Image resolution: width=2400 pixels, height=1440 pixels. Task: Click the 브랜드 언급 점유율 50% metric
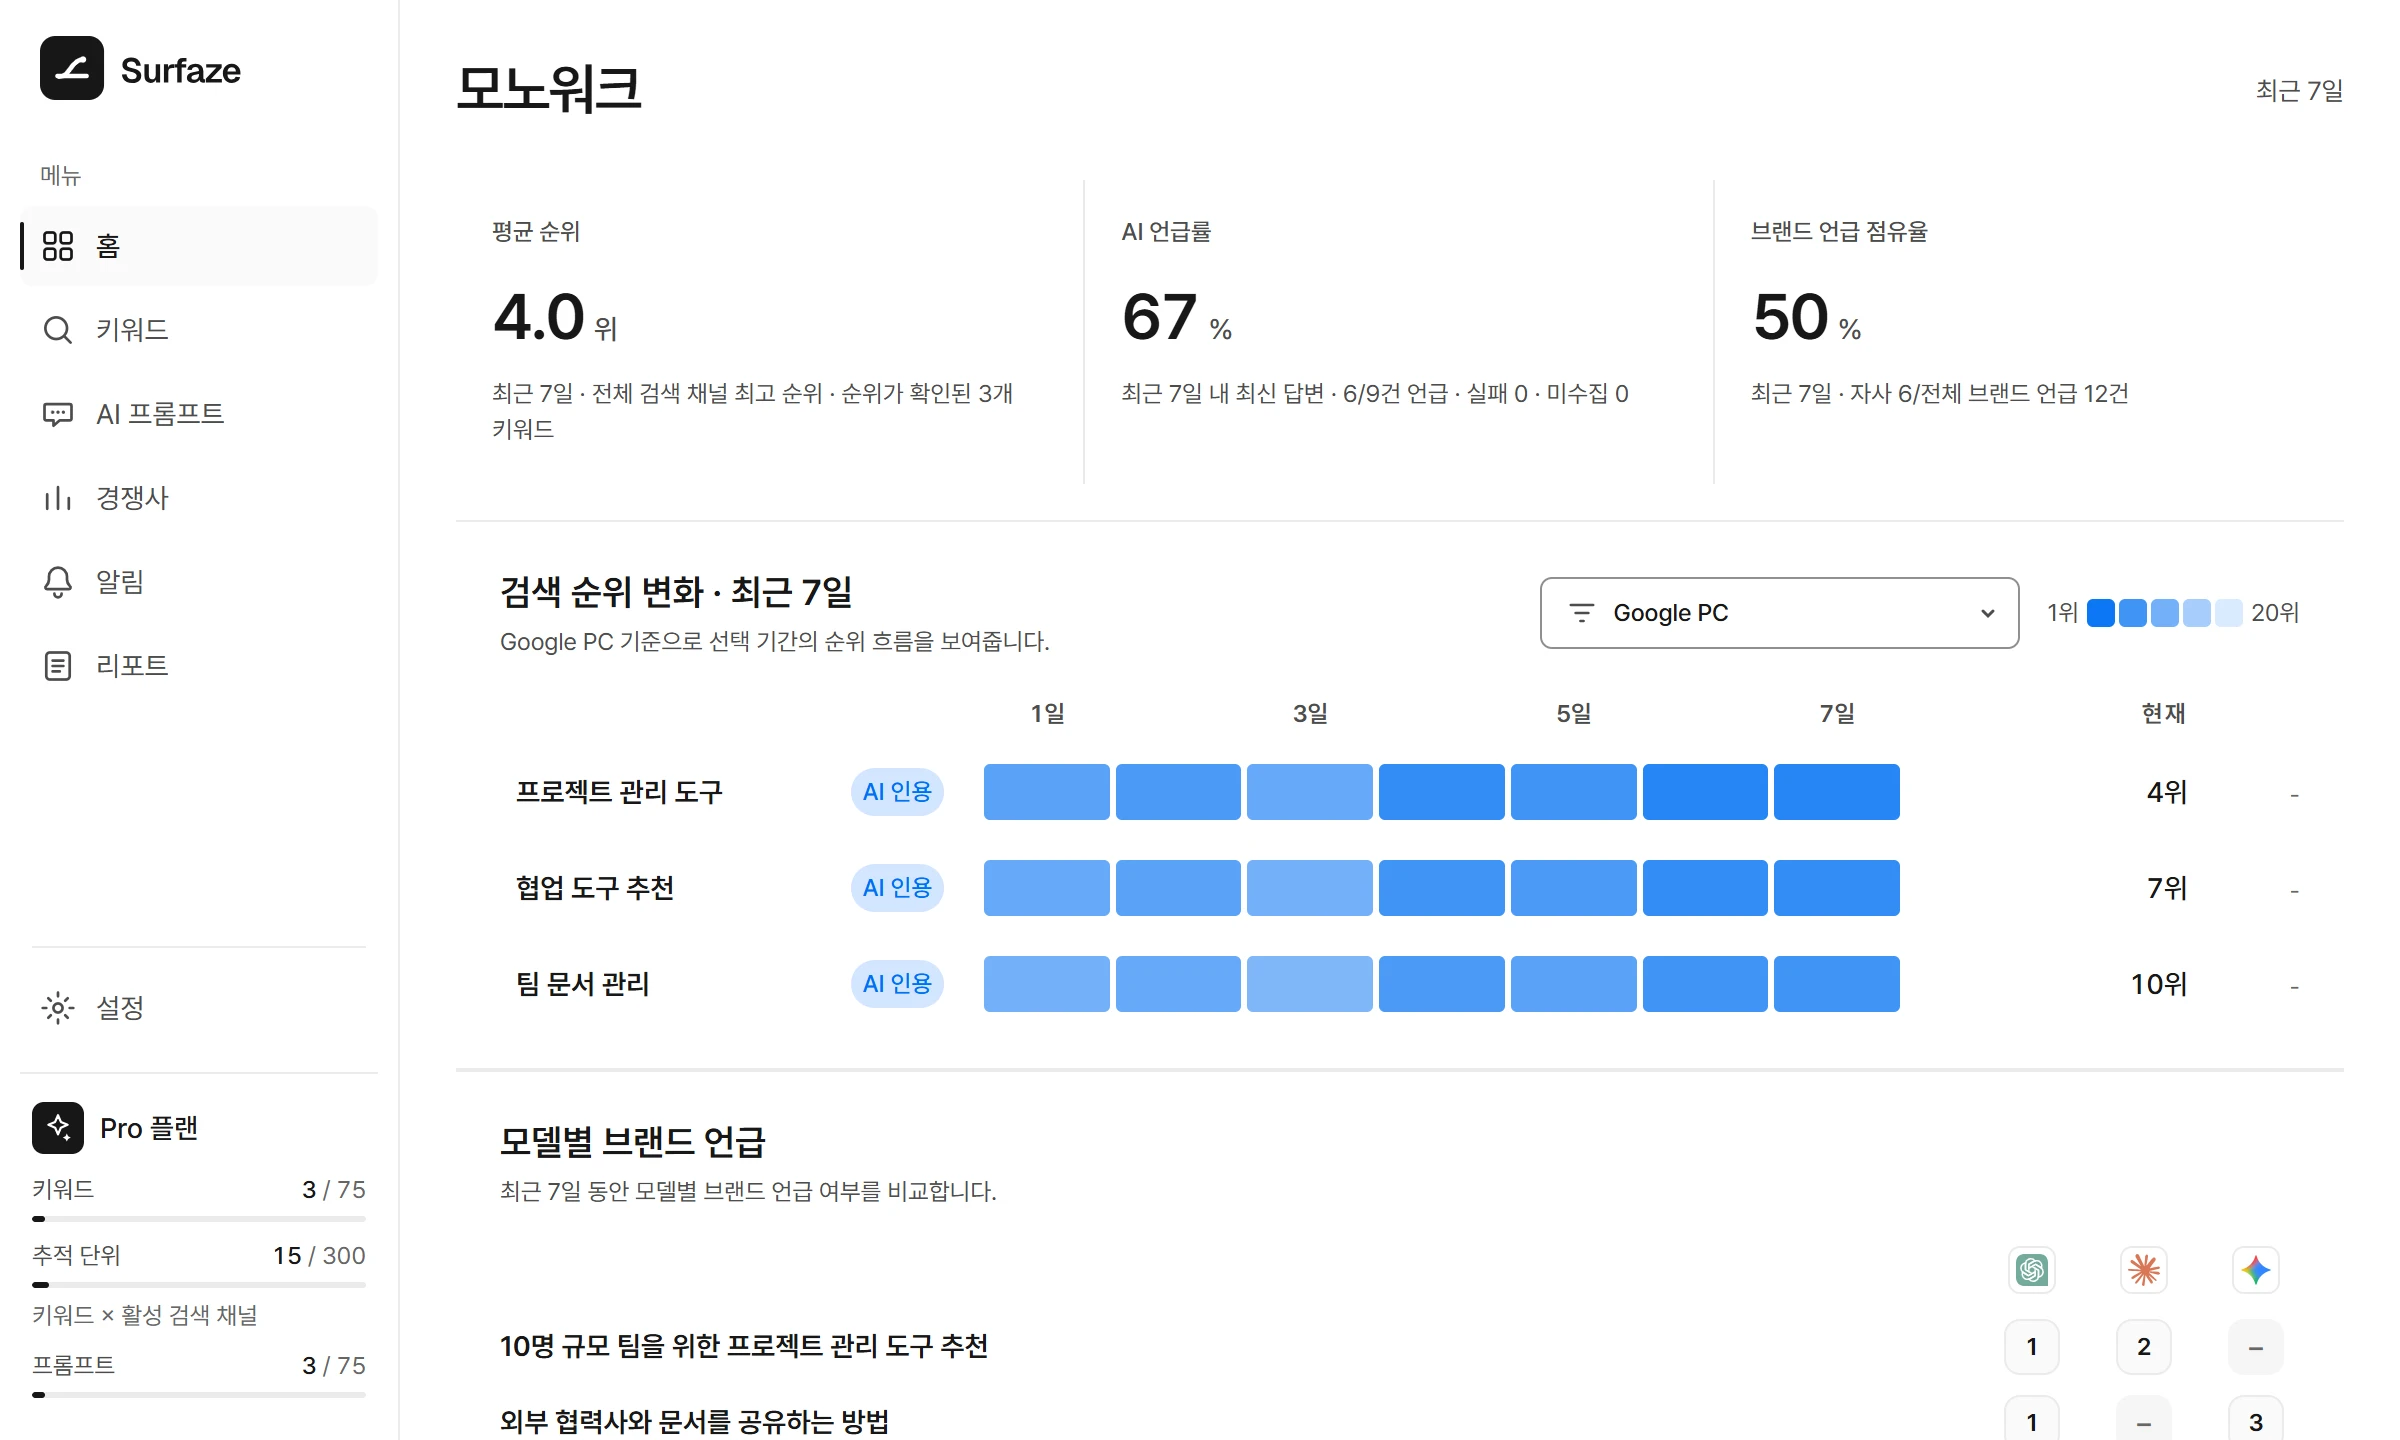click(x=1807, y=318)
